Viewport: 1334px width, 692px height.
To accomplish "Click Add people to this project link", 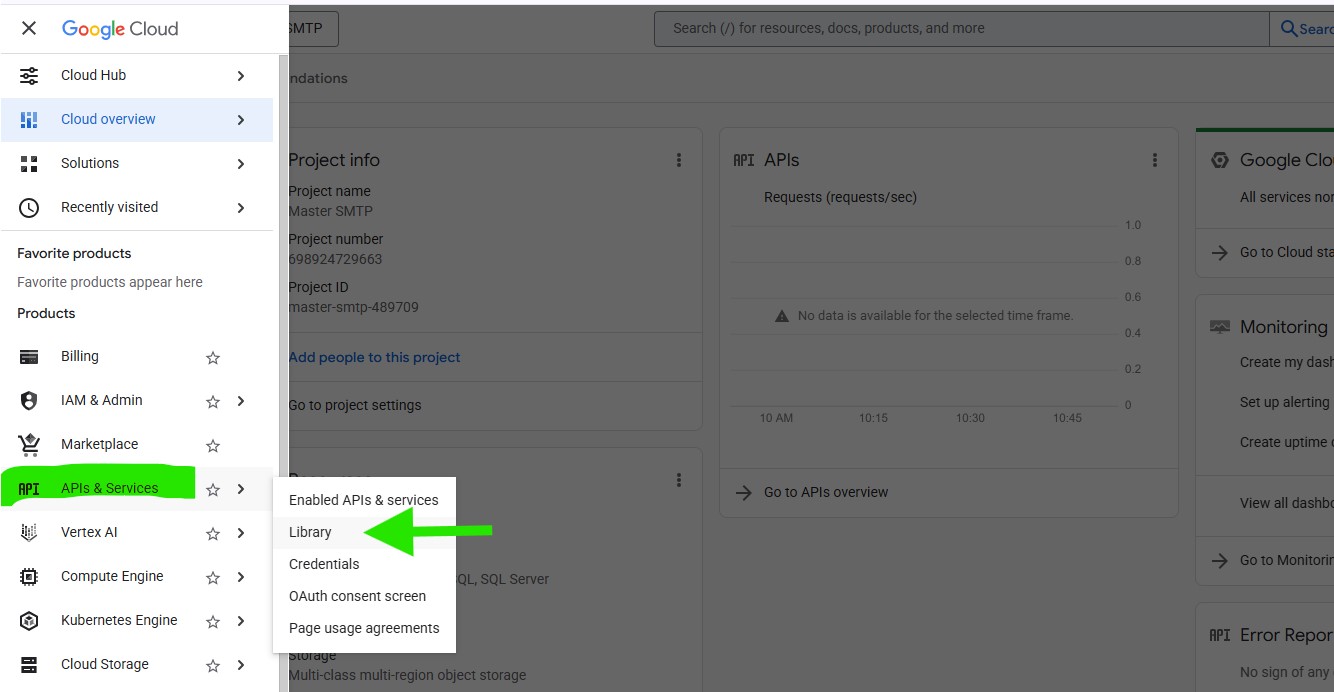I will 374,357.
